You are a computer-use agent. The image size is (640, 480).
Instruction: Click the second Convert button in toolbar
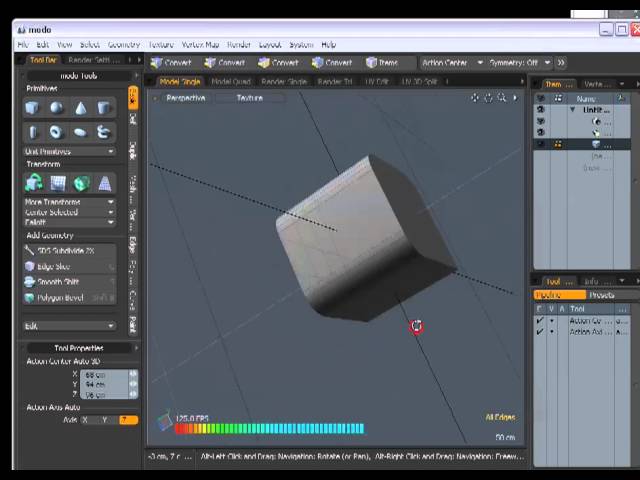[225, 62]
